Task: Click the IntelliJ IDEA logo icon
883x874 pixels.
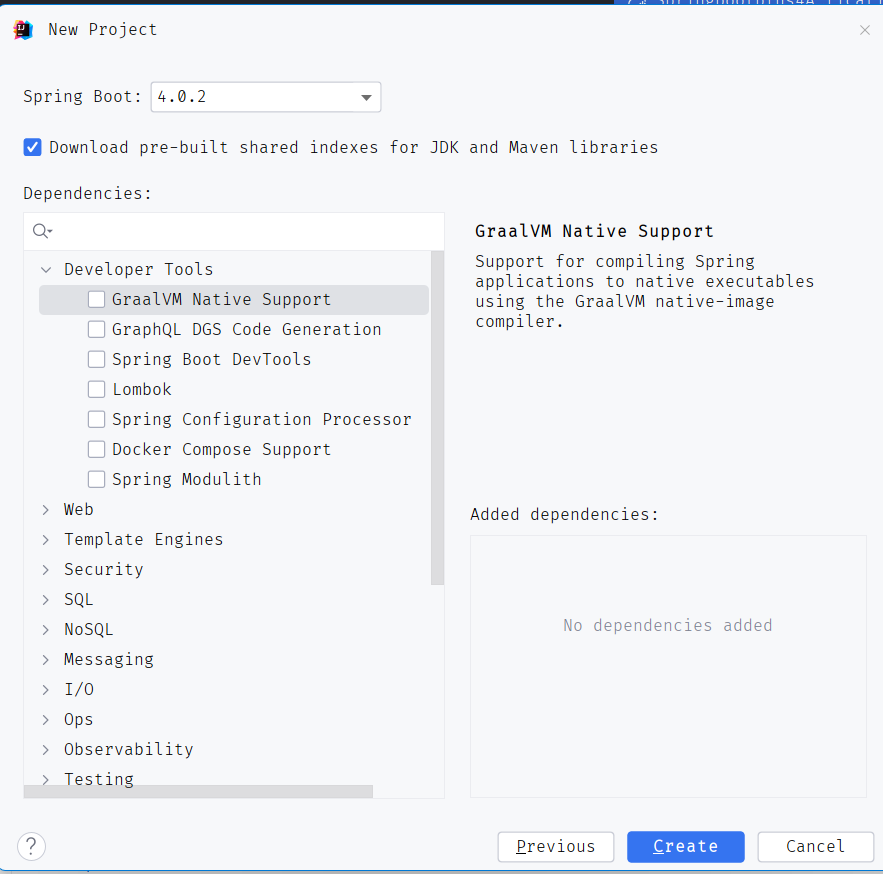Action: point(23,30)
